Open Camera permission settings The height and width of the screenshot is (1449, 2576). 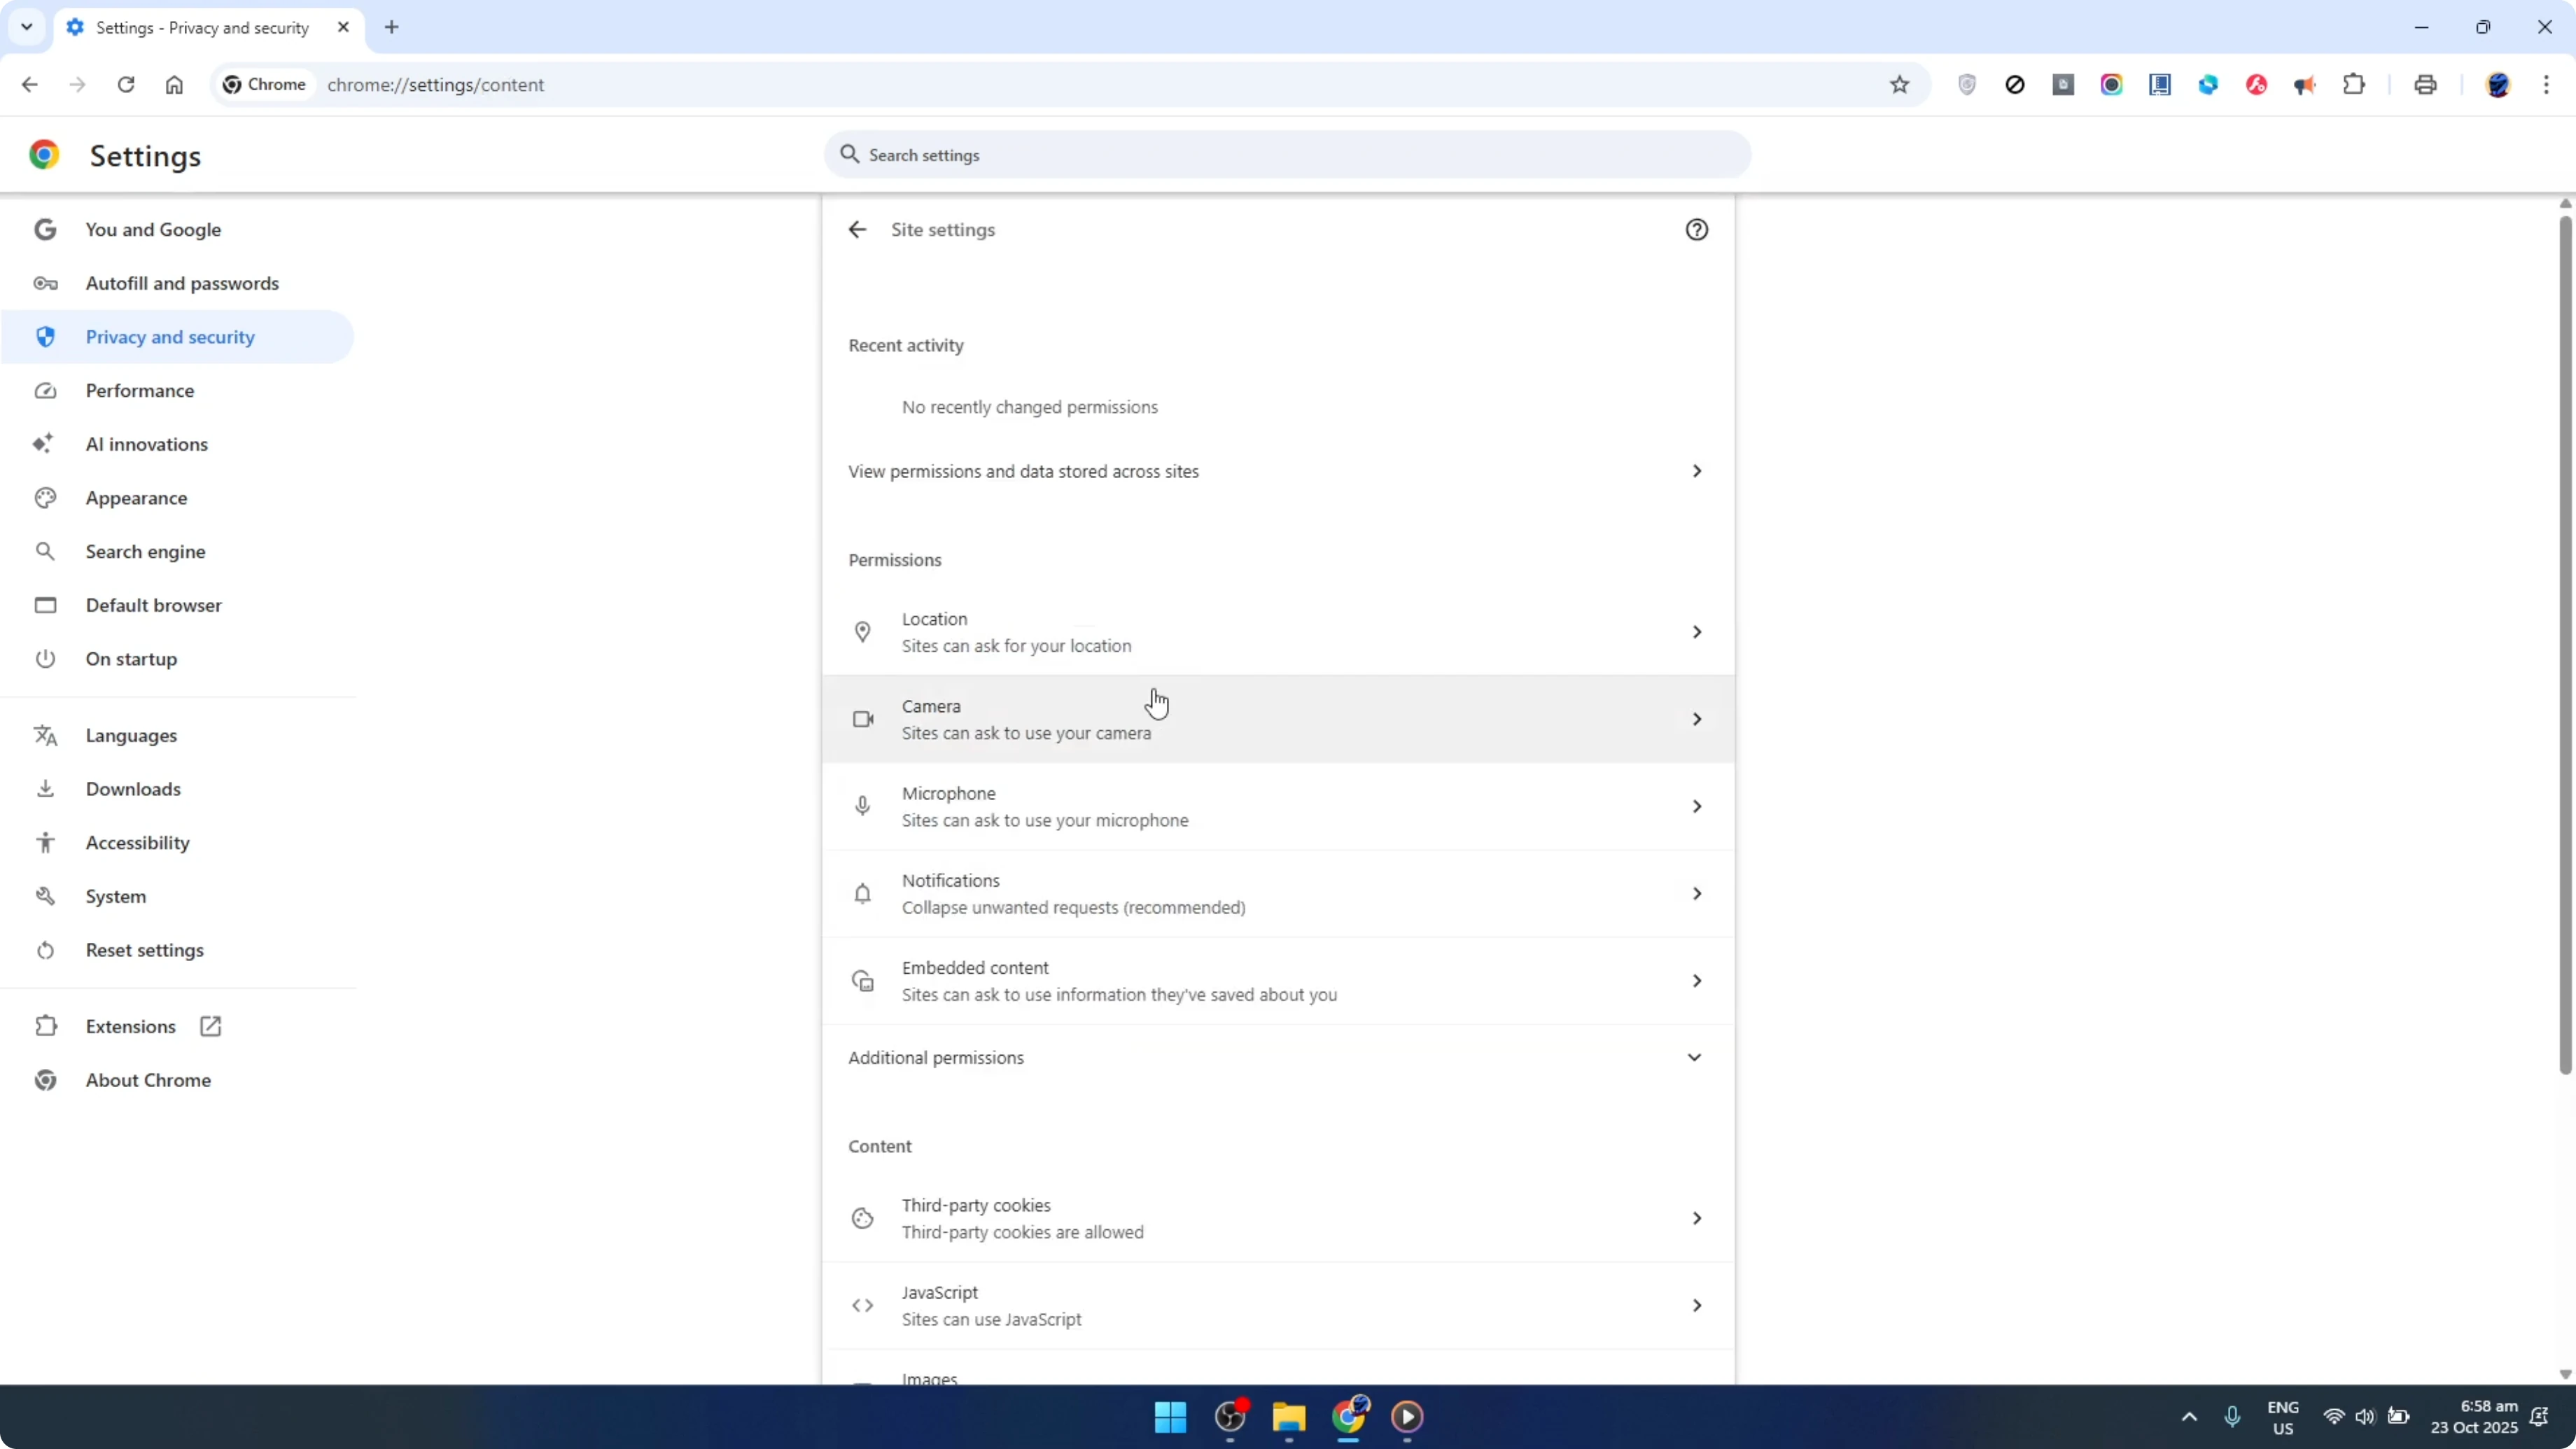[1278, 719]
